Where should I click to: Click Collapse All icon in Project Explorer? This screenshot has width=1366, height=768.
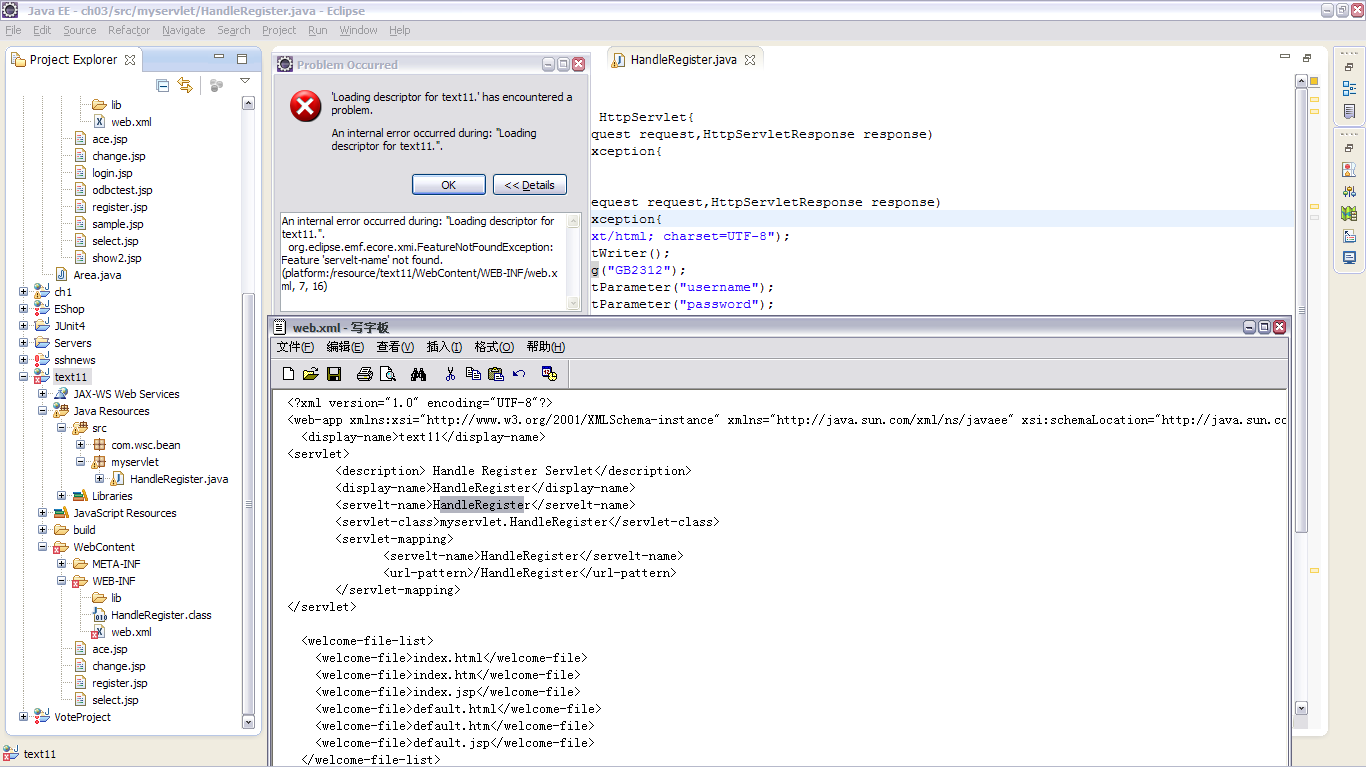pyautogui.click(x=163, y=86)
